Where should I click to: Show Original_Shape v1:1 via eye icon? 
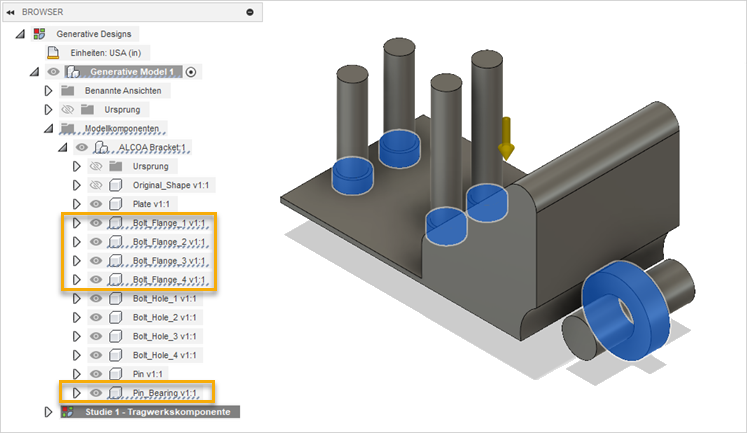(96, 185)
